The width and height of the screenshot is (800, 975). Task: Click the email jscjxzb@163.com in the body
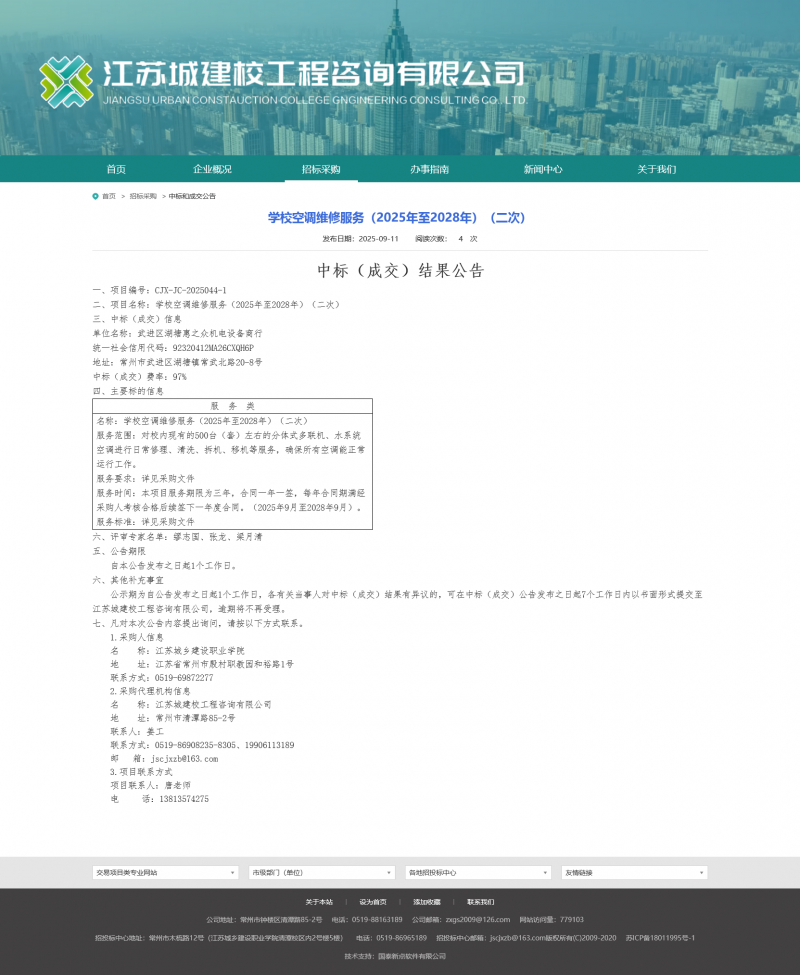pyautogui.click(x=185, y=759)
